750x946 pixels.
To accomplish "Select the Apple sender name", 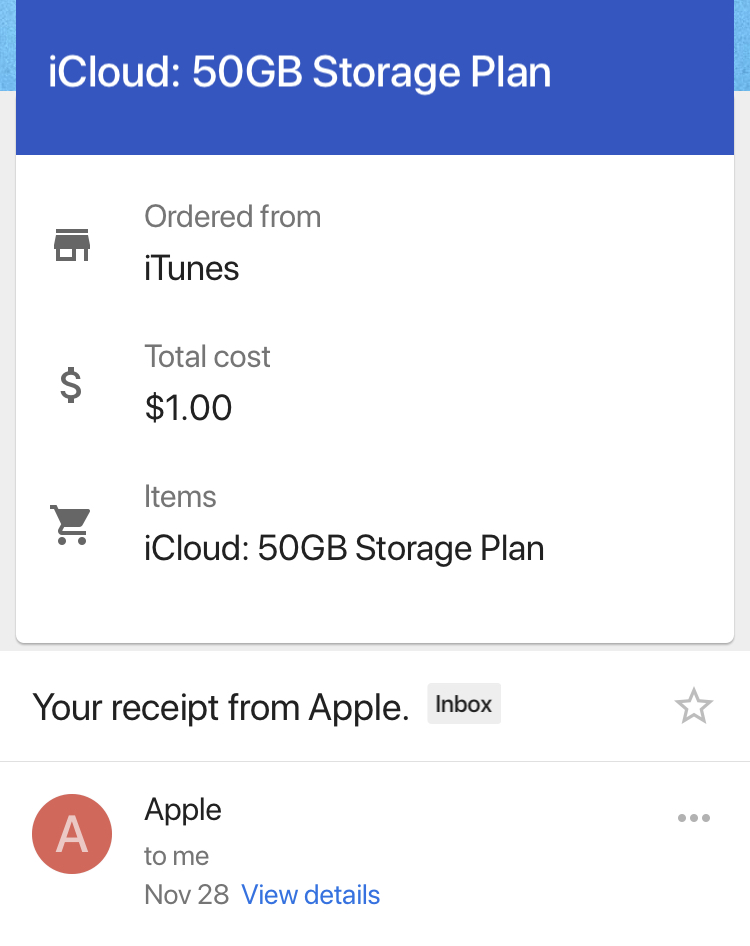I will tap(183, 809).
